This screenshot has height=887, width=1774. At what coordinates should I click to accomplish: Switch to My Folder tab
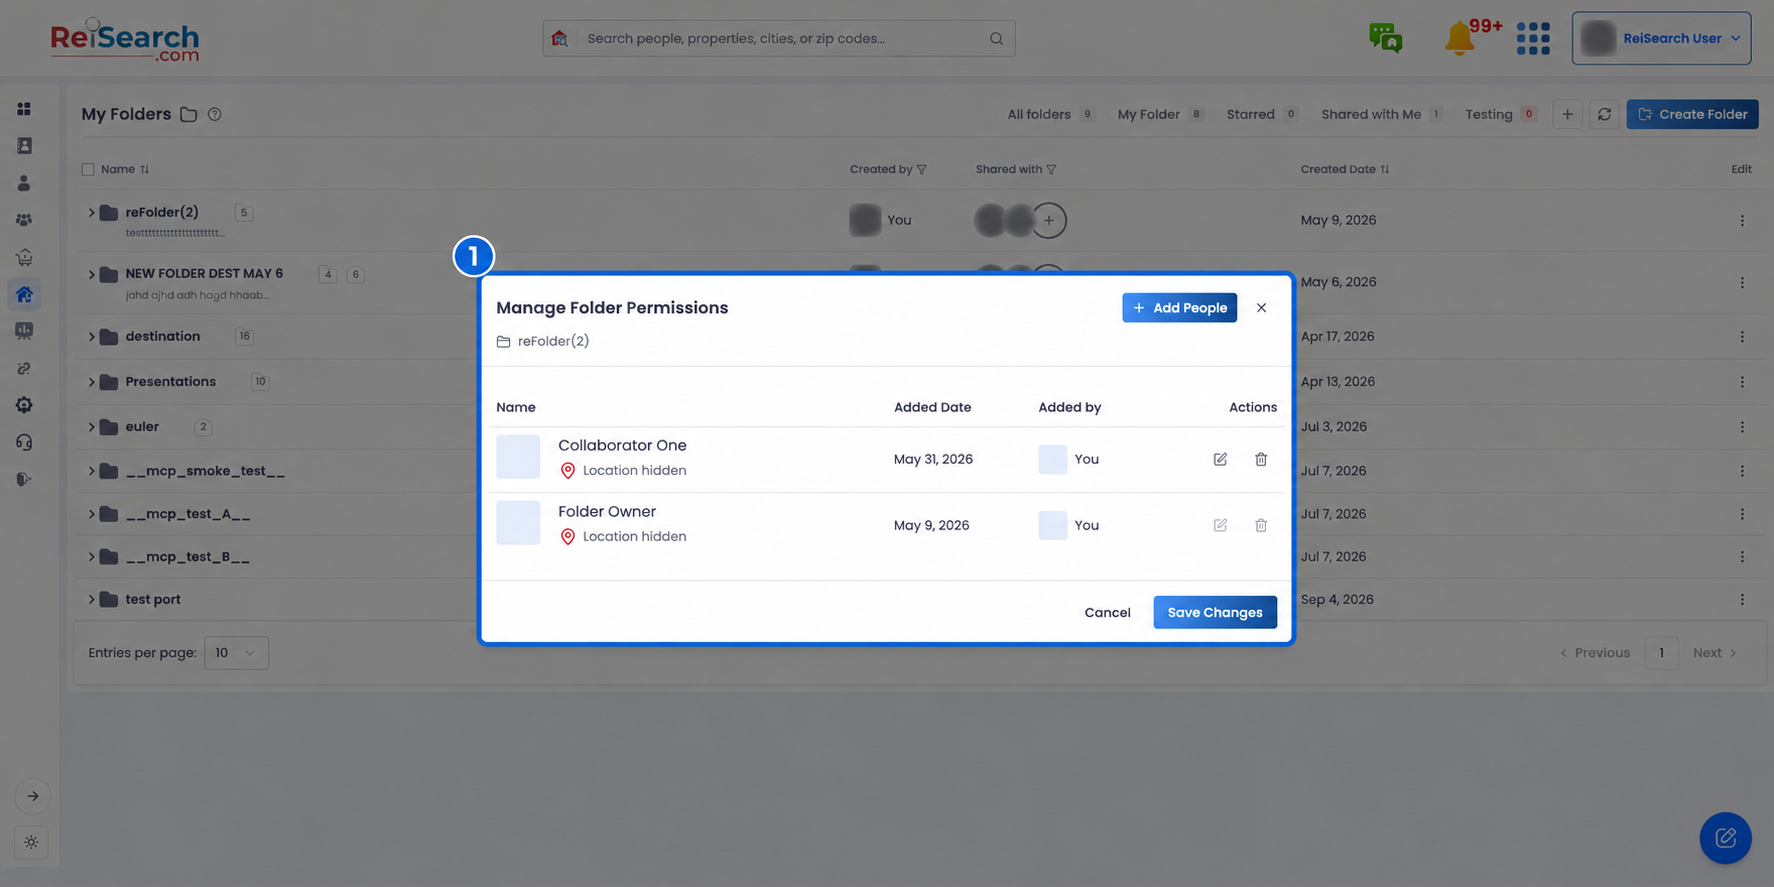pos(1160,114)
